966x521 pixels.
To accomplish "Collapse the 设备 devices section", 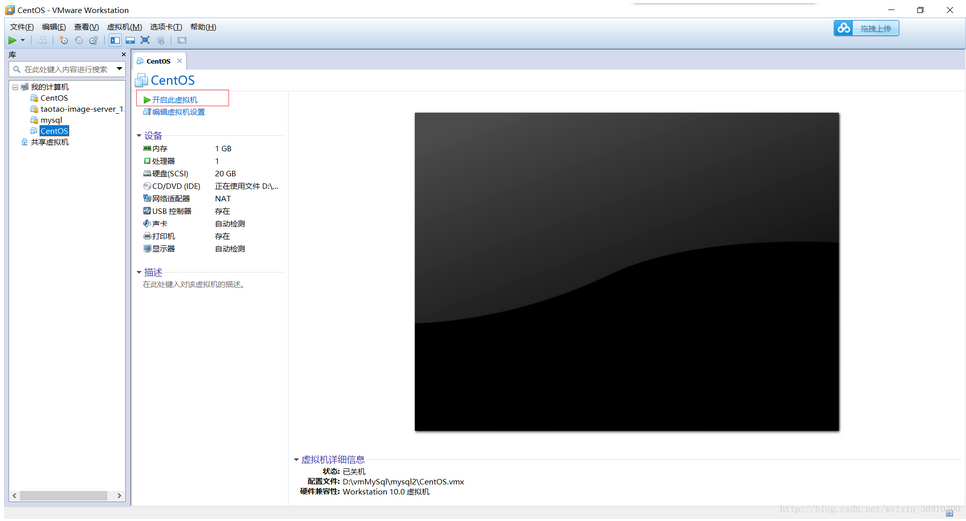I will click(140, 136).
